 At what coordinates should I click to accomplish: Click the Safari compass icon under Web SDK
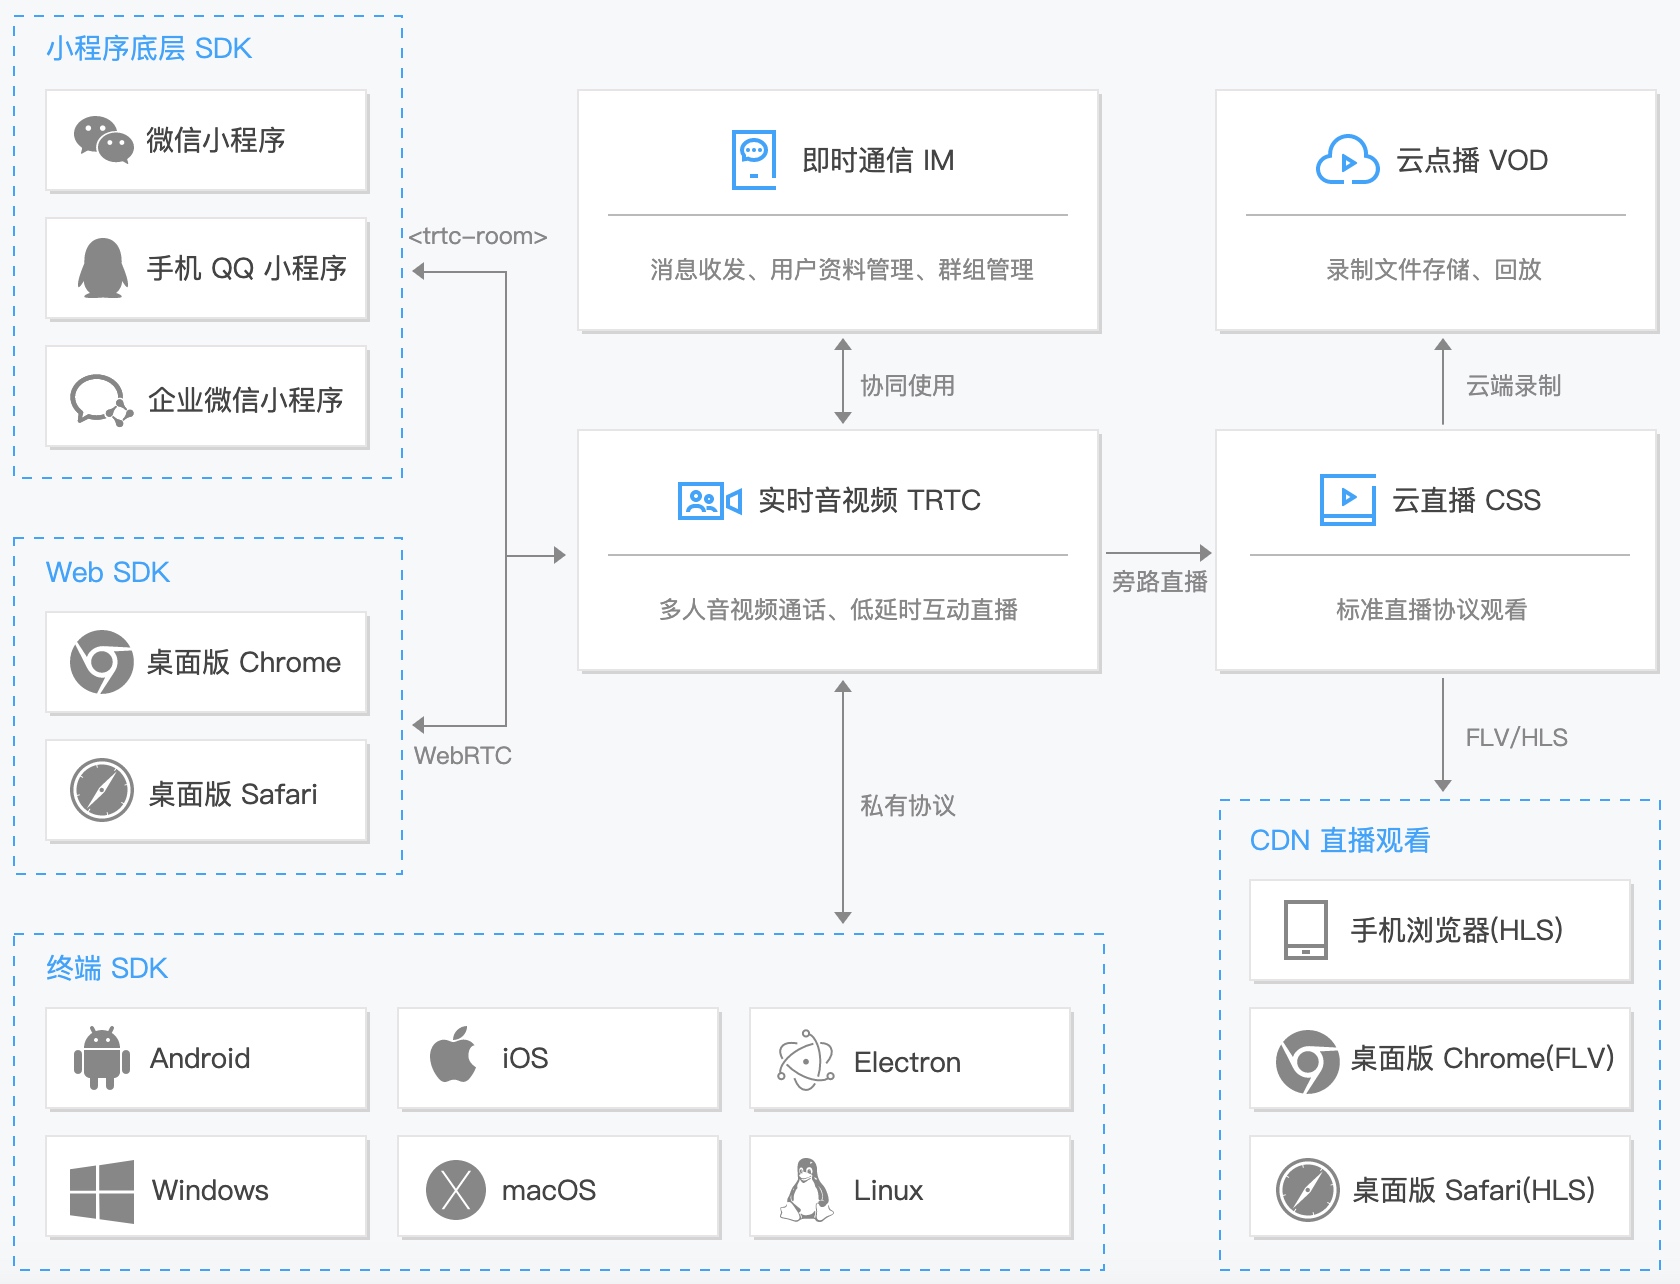click(102, 790)
